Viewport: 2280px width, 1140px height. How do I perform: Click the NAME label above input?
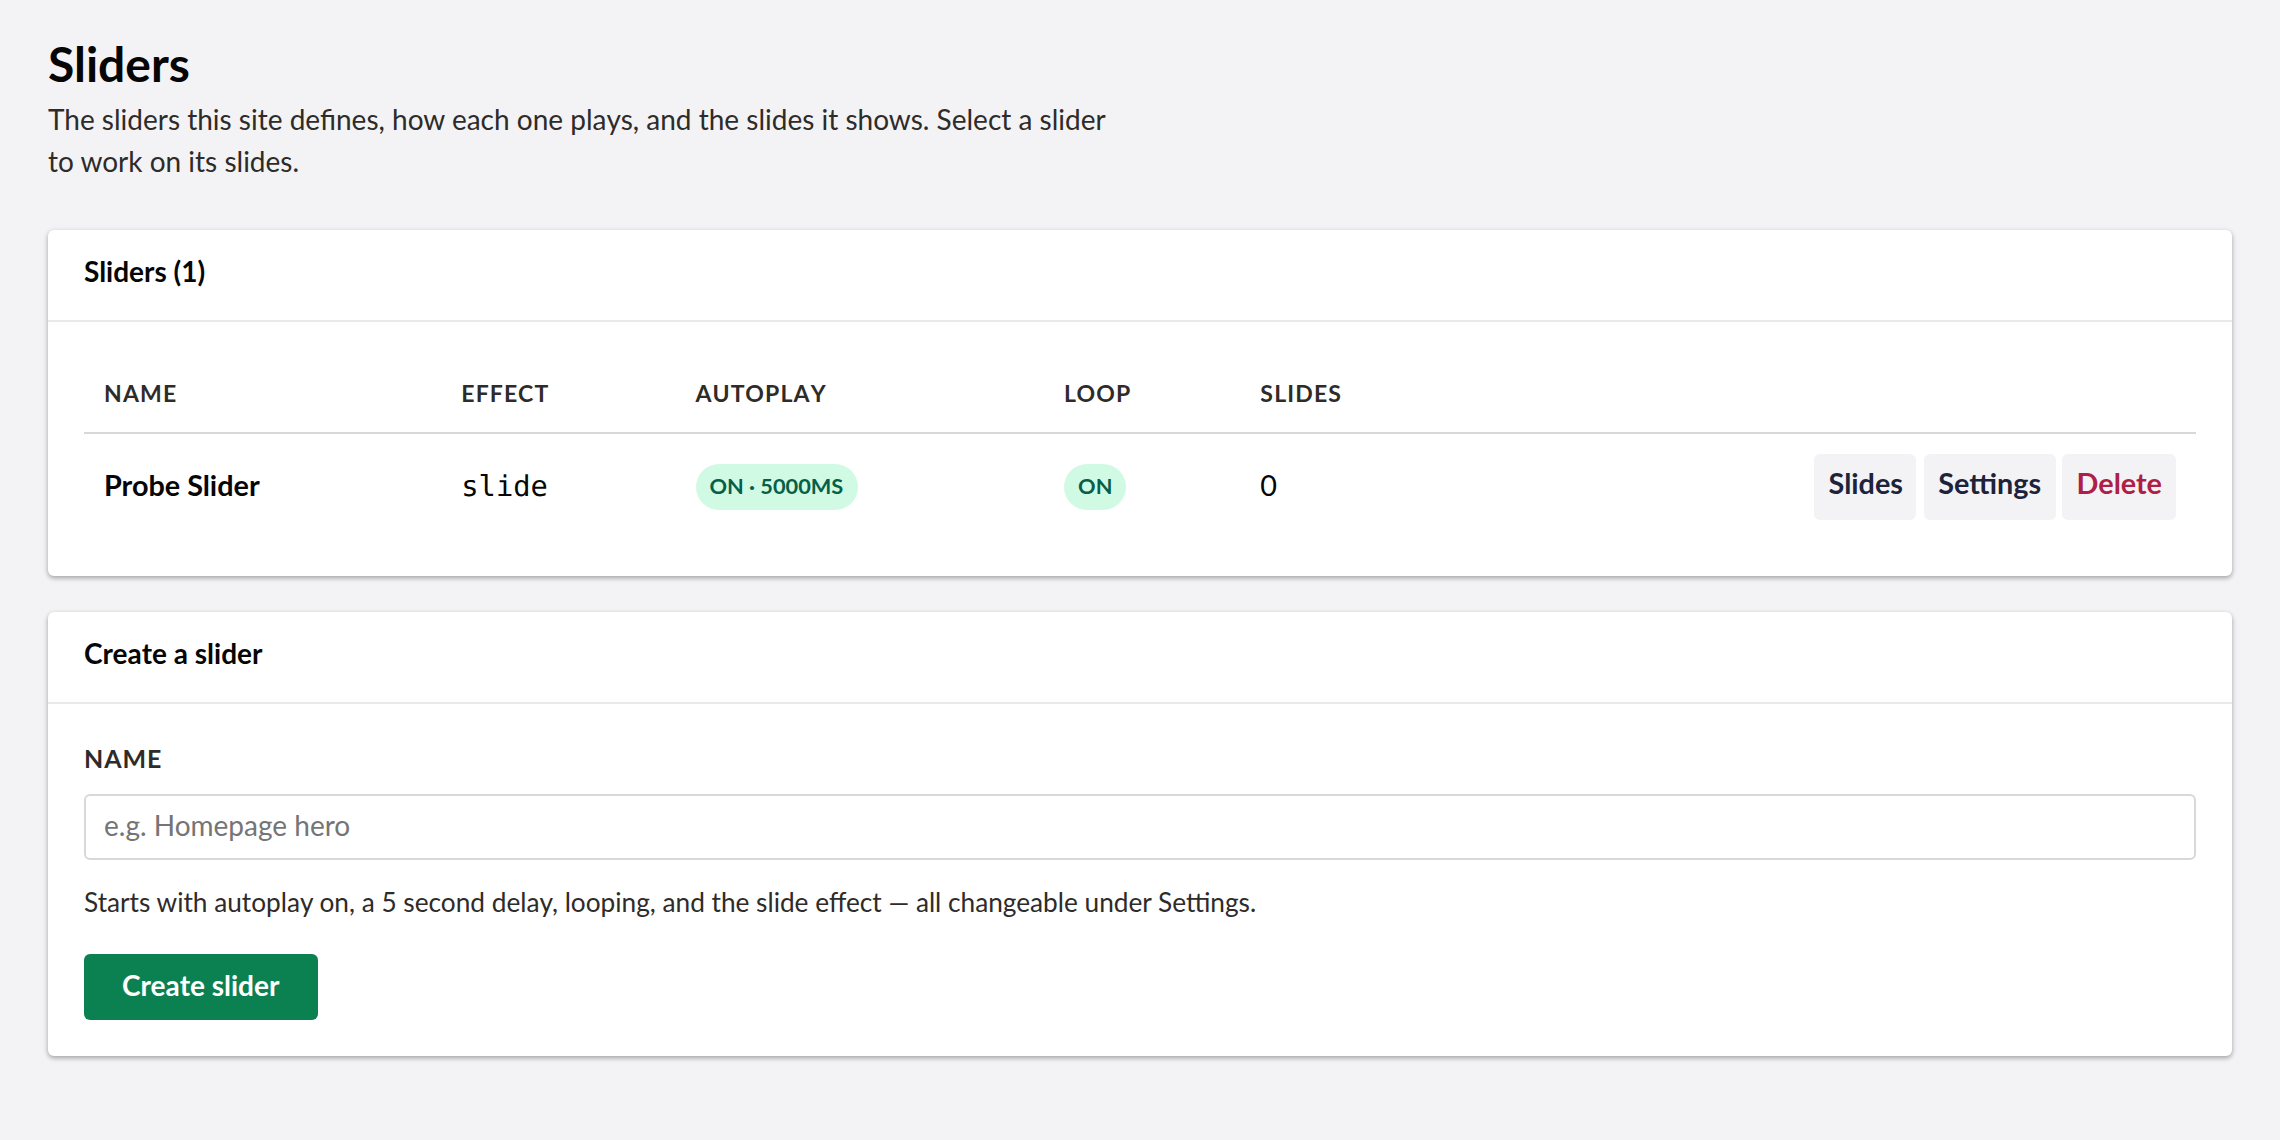123,759
